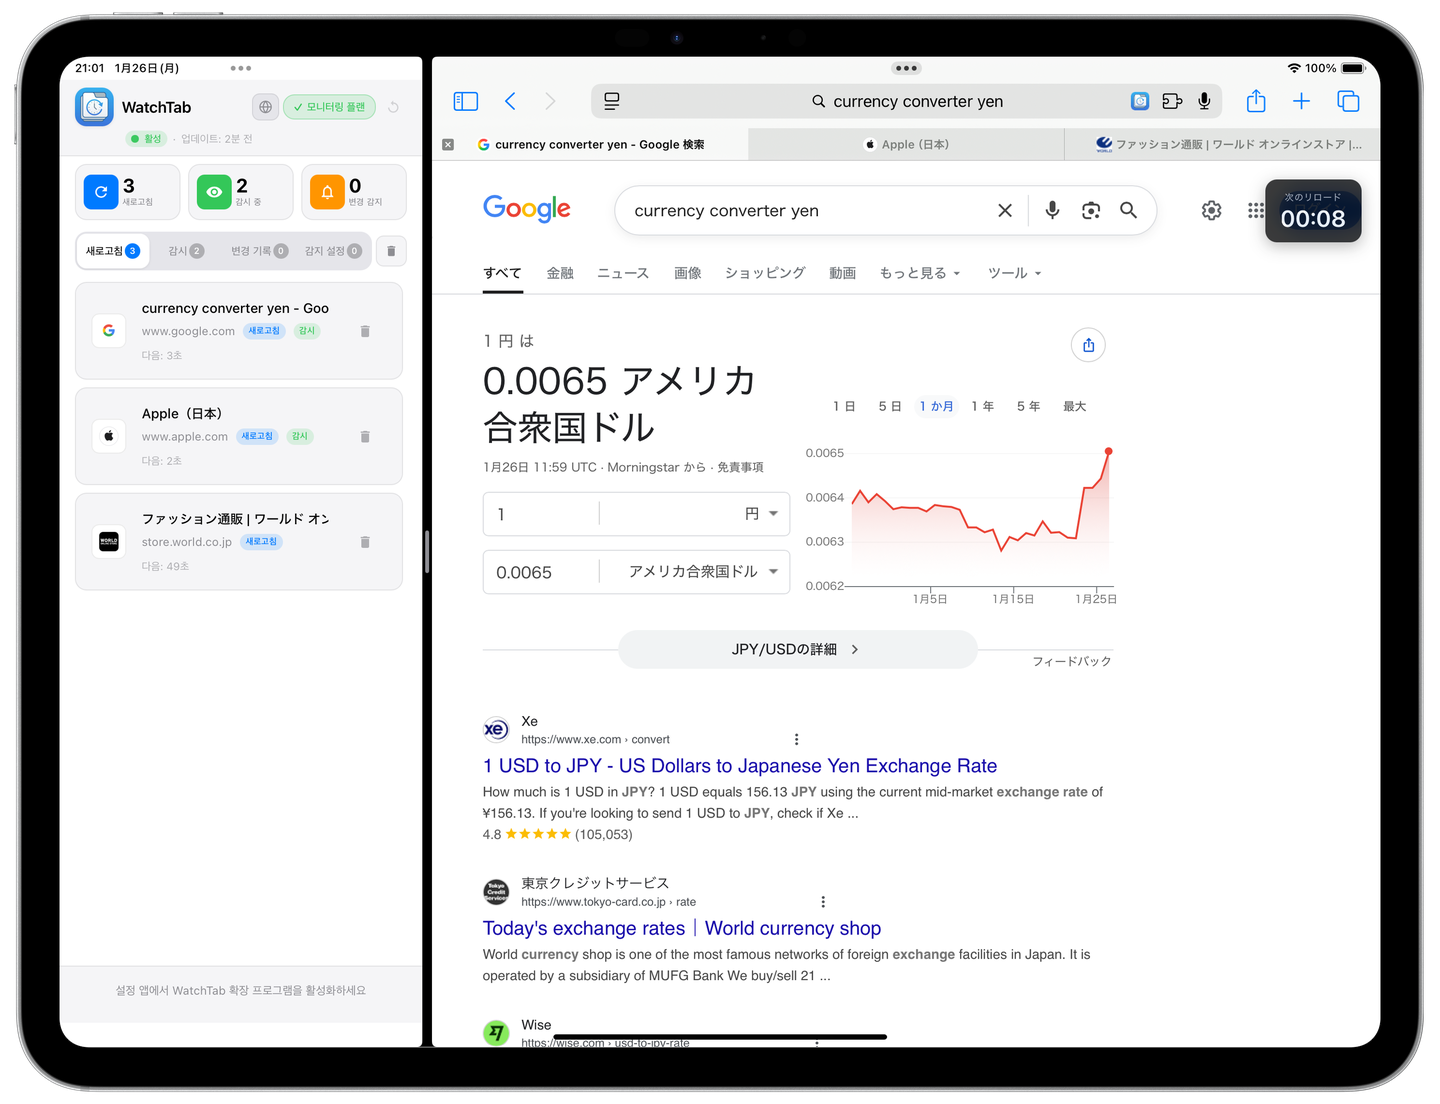The width and height of the screenshot is (1440, 1104).
Task: Select the 金融 search filter
Action: 560,273
